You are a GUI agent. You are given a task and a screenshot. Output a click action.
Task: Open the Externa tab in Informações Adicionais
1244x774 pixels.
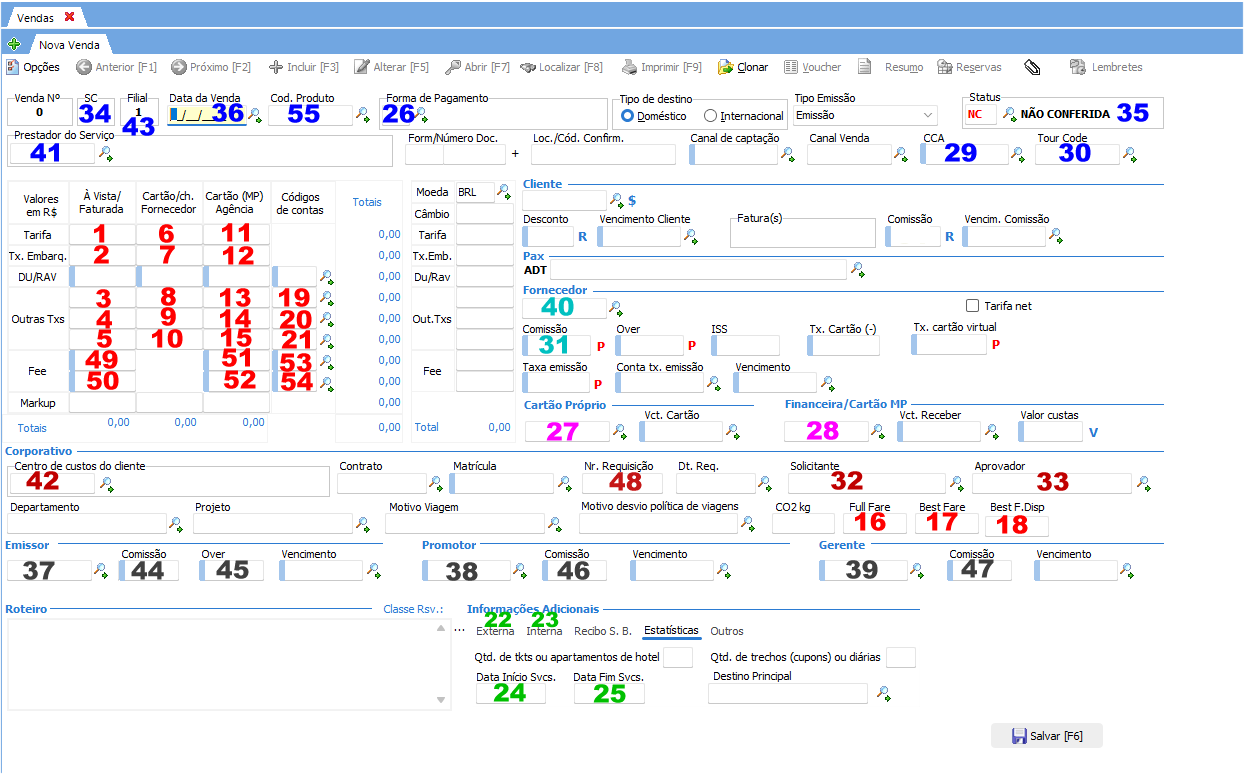pyautogui.click(x=495, y=631)
